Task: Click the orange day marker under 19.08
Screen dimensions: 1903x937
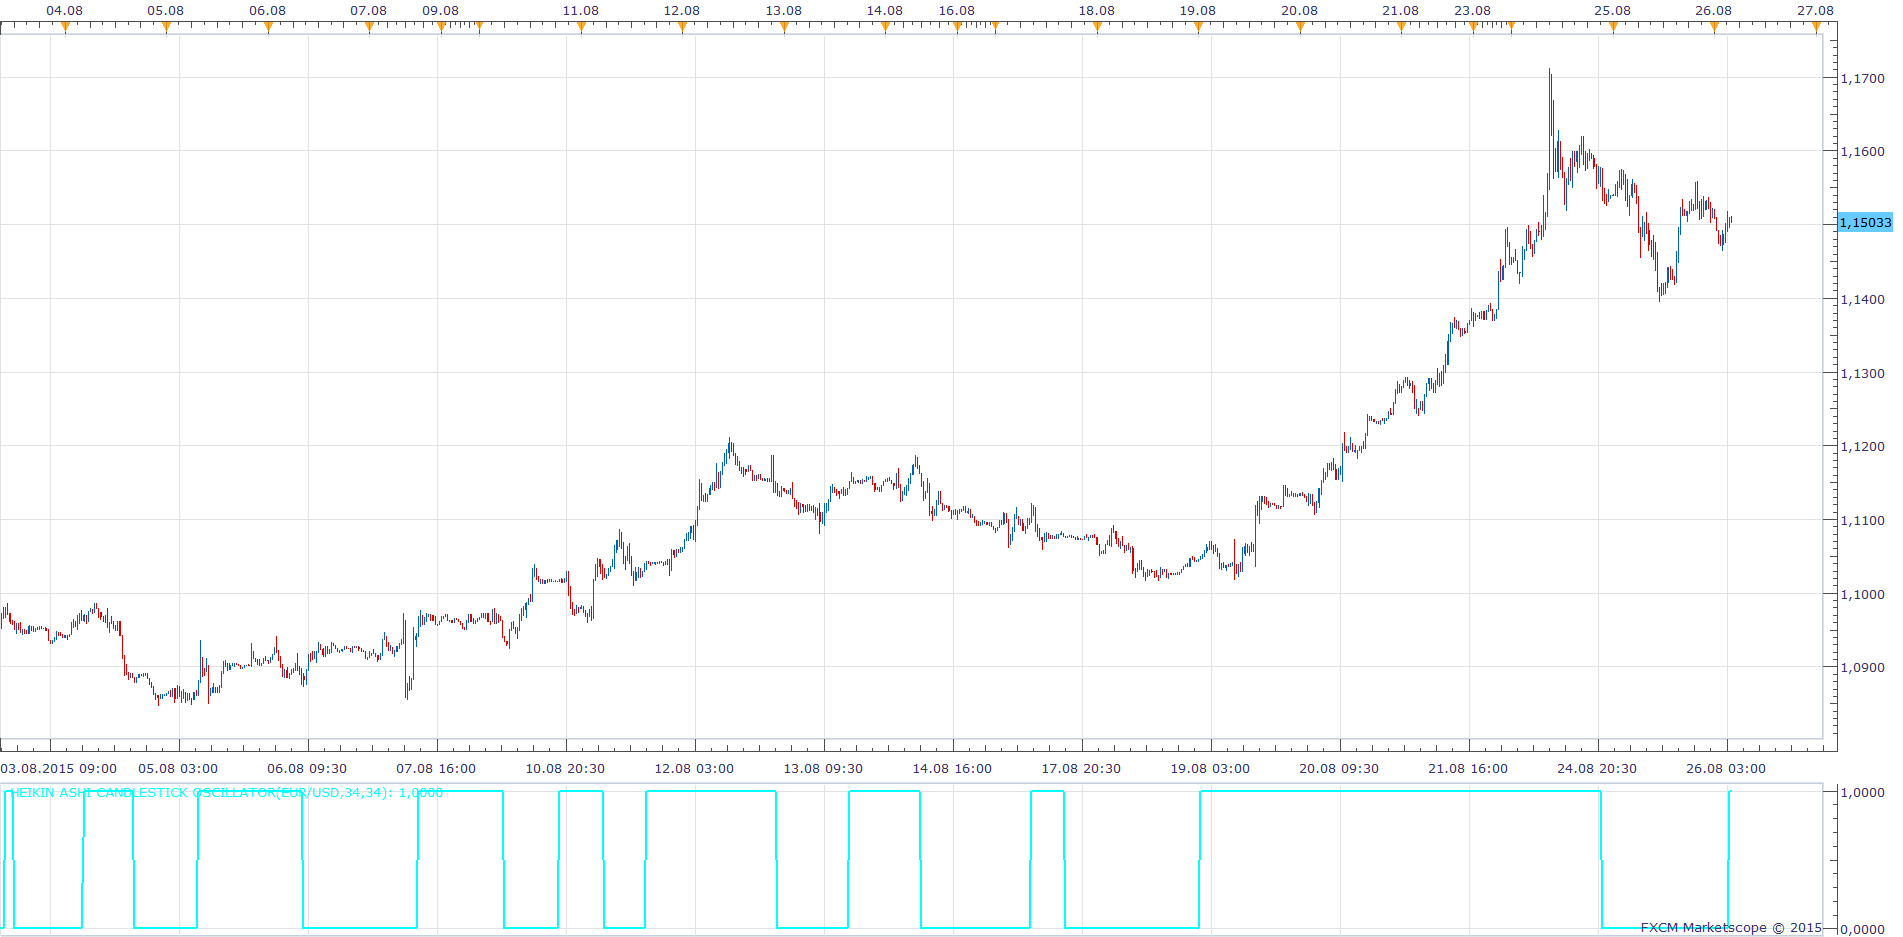Action: 1198,27
